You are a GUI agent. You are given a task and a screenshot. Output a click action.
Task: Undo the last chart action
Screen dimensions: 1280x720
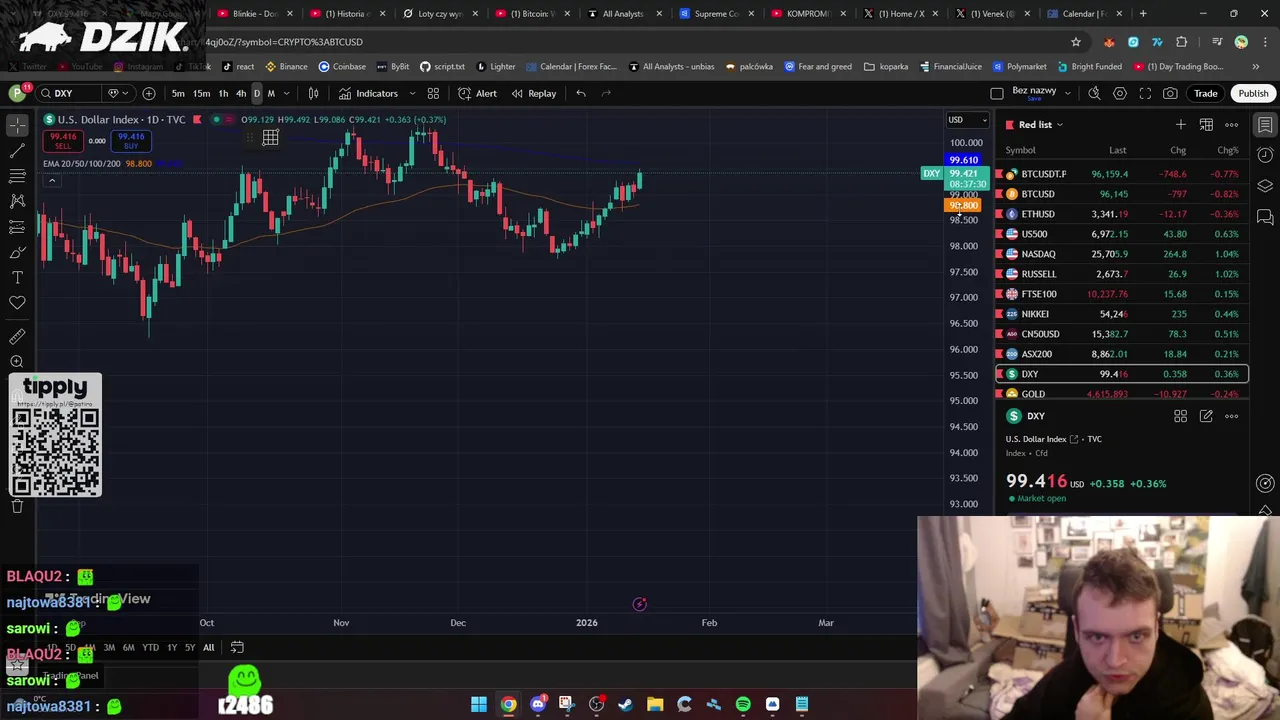pos(581,93)
